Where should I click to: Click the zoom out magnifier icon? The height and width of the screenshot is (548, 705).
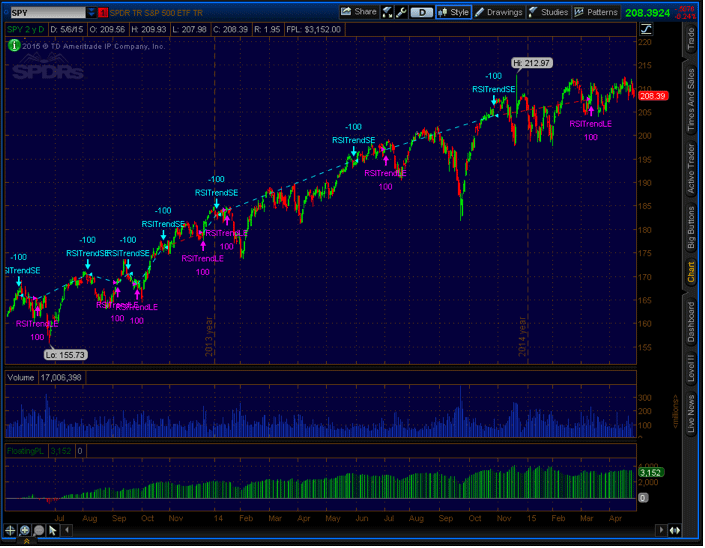tap(39, 531)
